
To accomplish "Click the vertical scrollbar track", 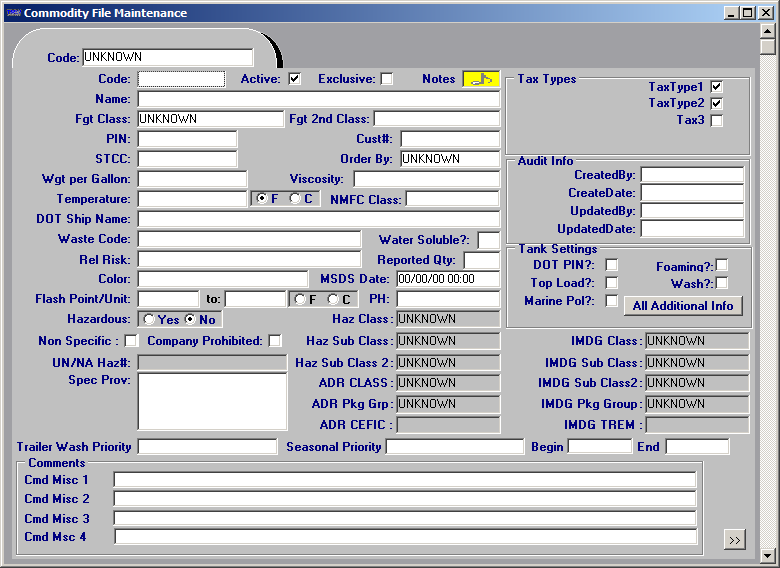I will coord(767,300).
